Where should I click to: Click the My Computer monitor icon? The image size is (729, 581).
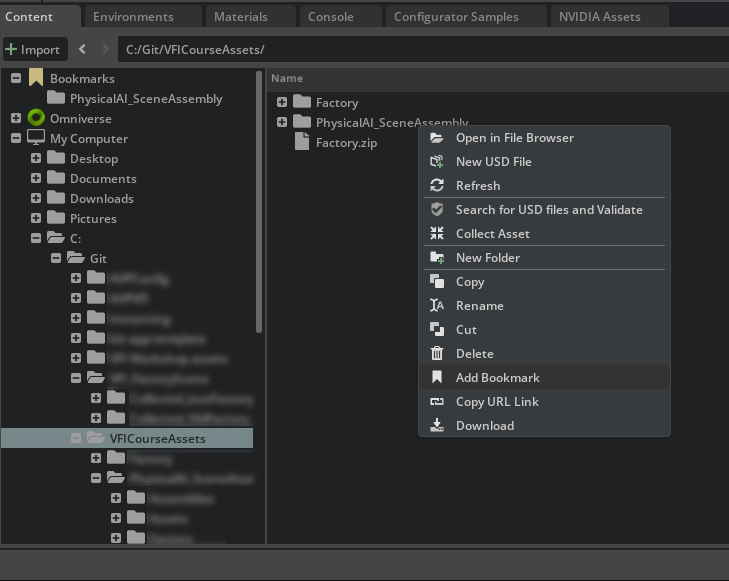point(36,138)
